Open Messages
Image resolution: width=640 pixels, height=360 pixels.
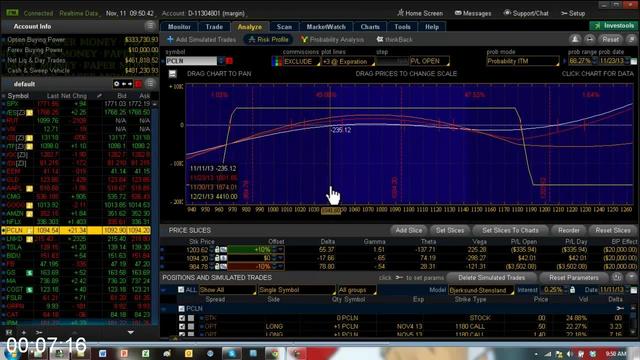point(473,13)
